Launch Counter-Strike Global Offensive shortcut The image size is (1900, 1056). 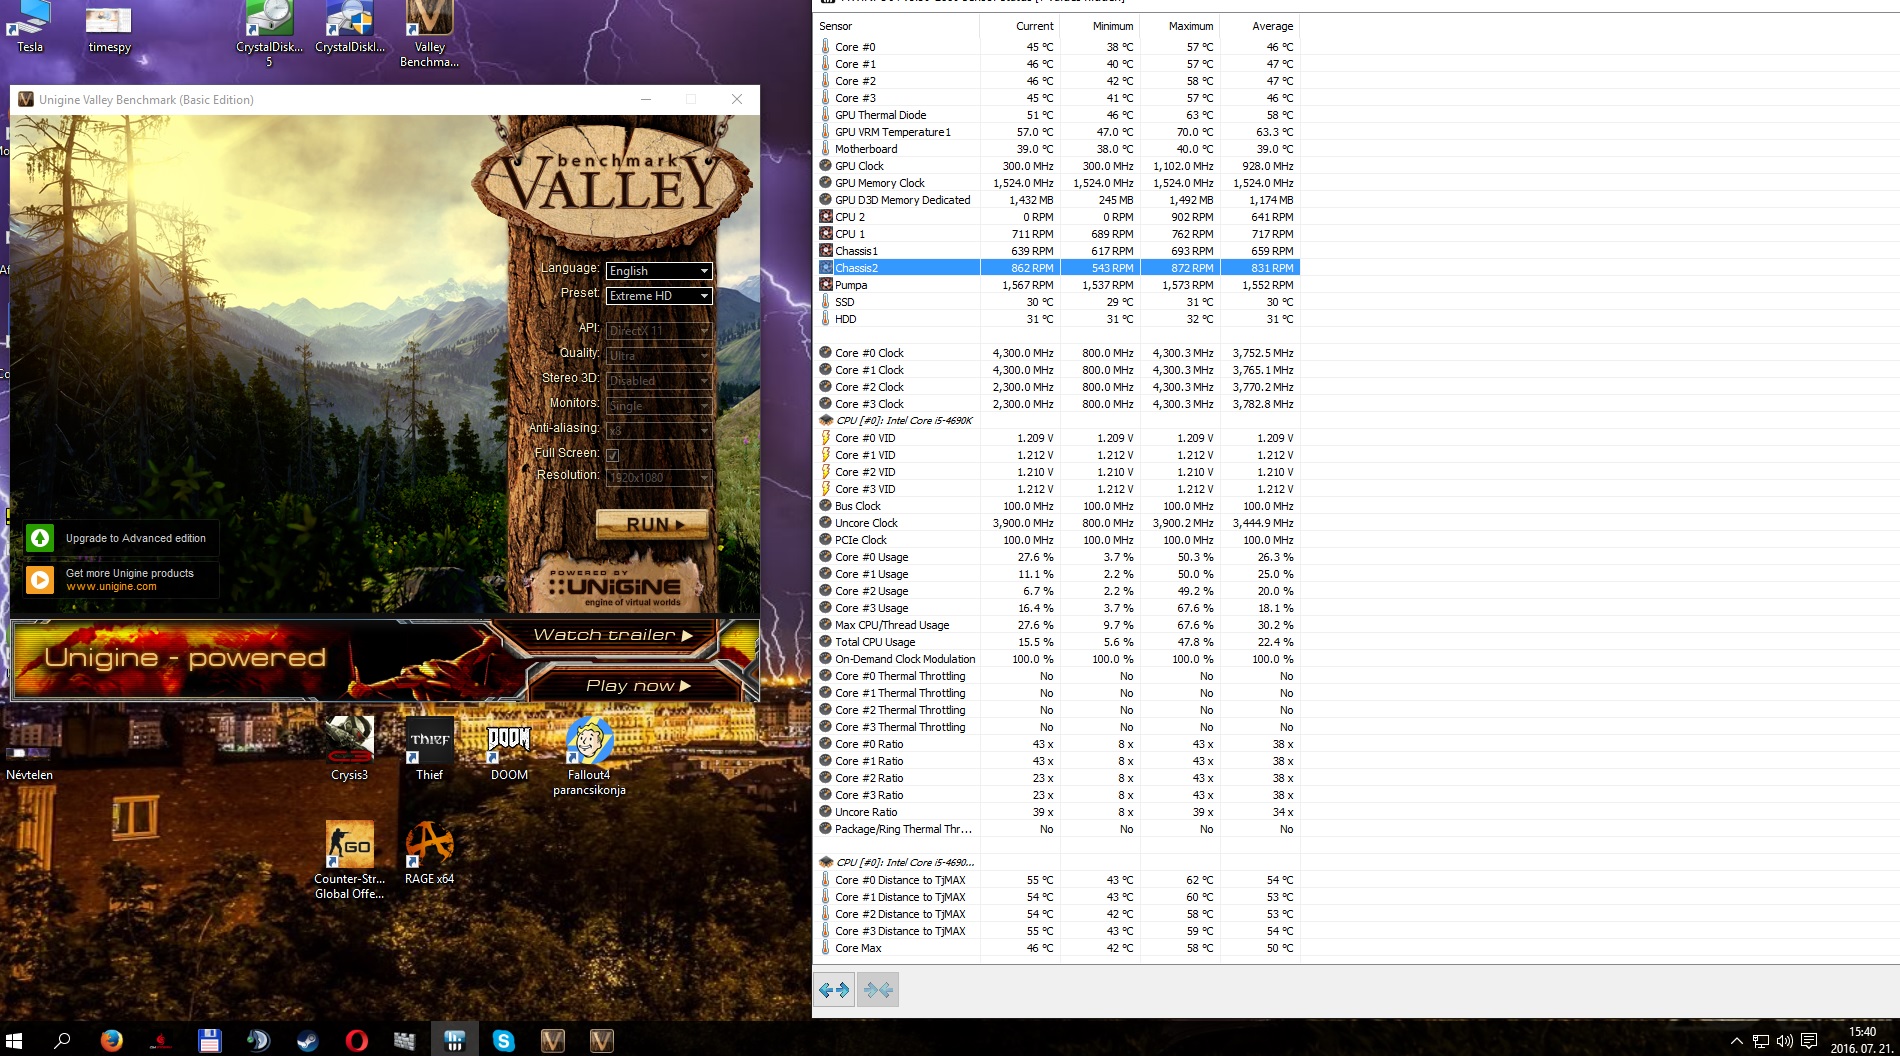349,860
